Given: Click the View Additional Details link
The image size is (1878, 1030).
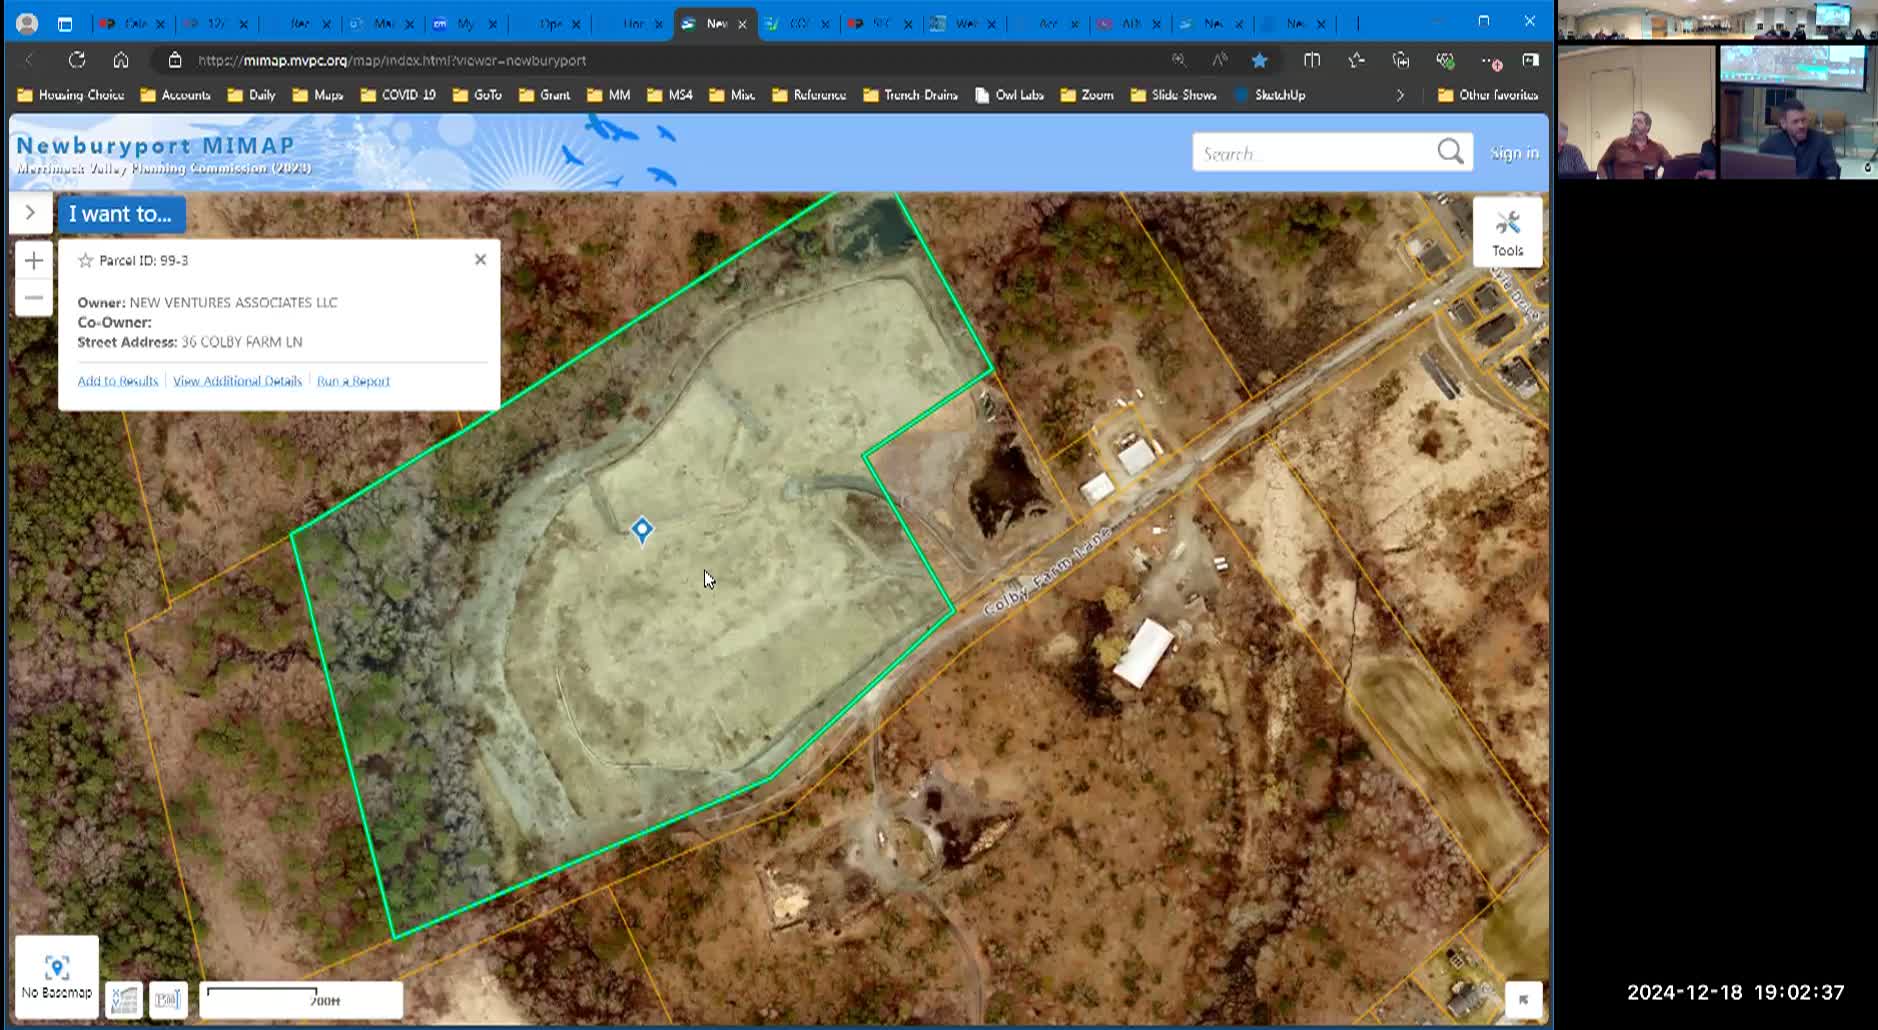Looking at the screenshot, I should coord(237,381).
